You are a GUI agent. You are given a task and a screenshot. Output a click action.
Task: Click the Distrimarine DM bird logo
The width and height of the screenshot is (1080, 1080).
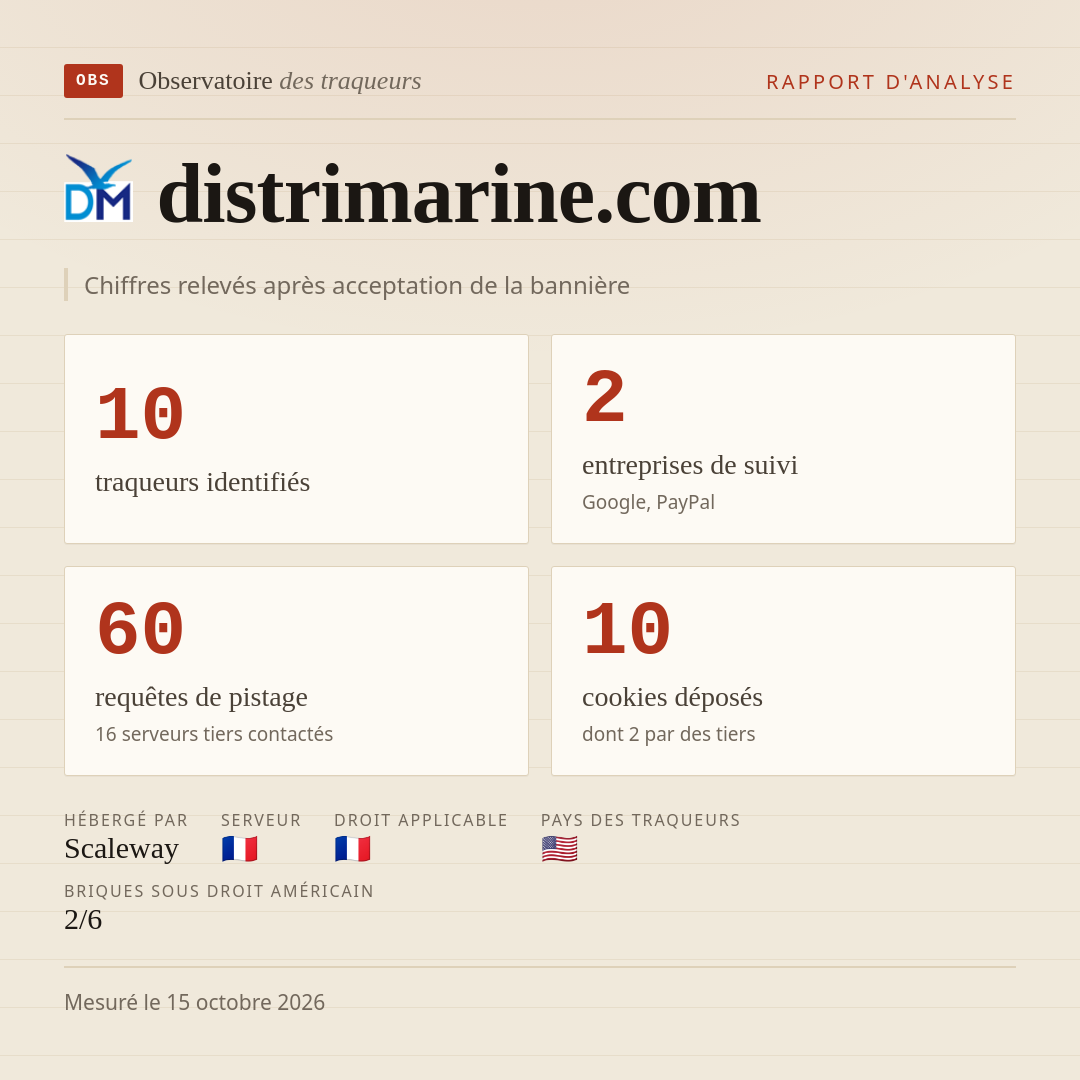[x=98, y=188]
